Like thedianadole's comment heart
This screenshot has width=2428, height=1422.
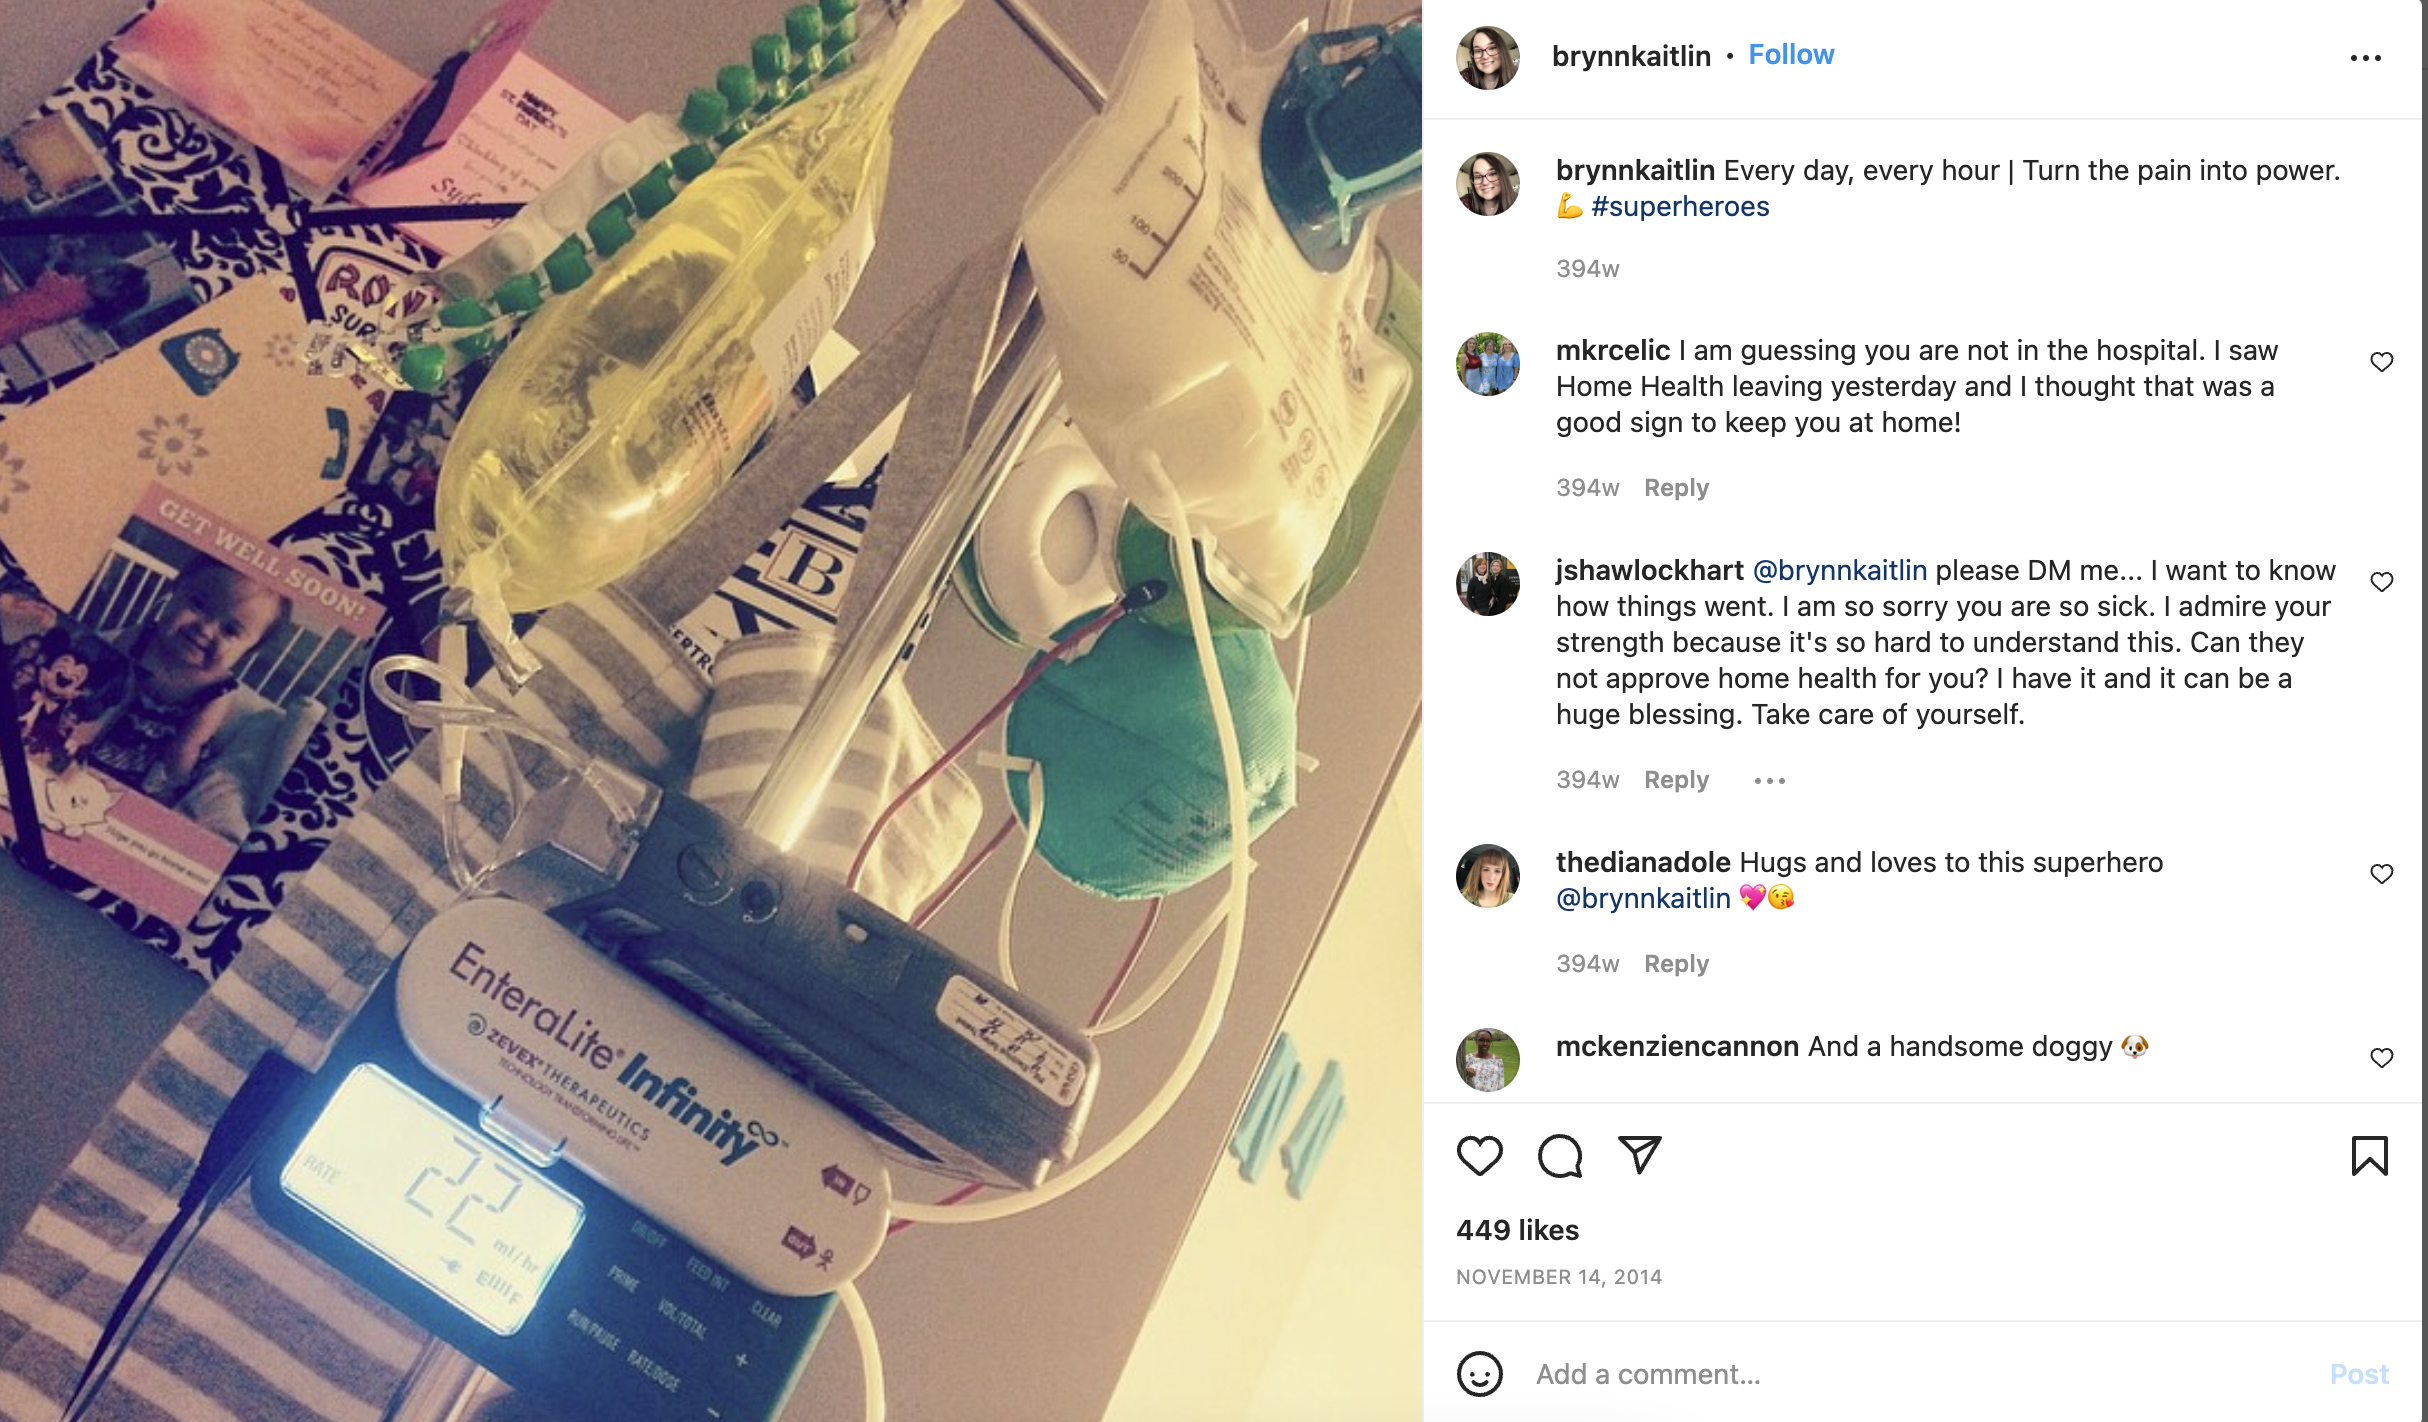pos(2382,874)
